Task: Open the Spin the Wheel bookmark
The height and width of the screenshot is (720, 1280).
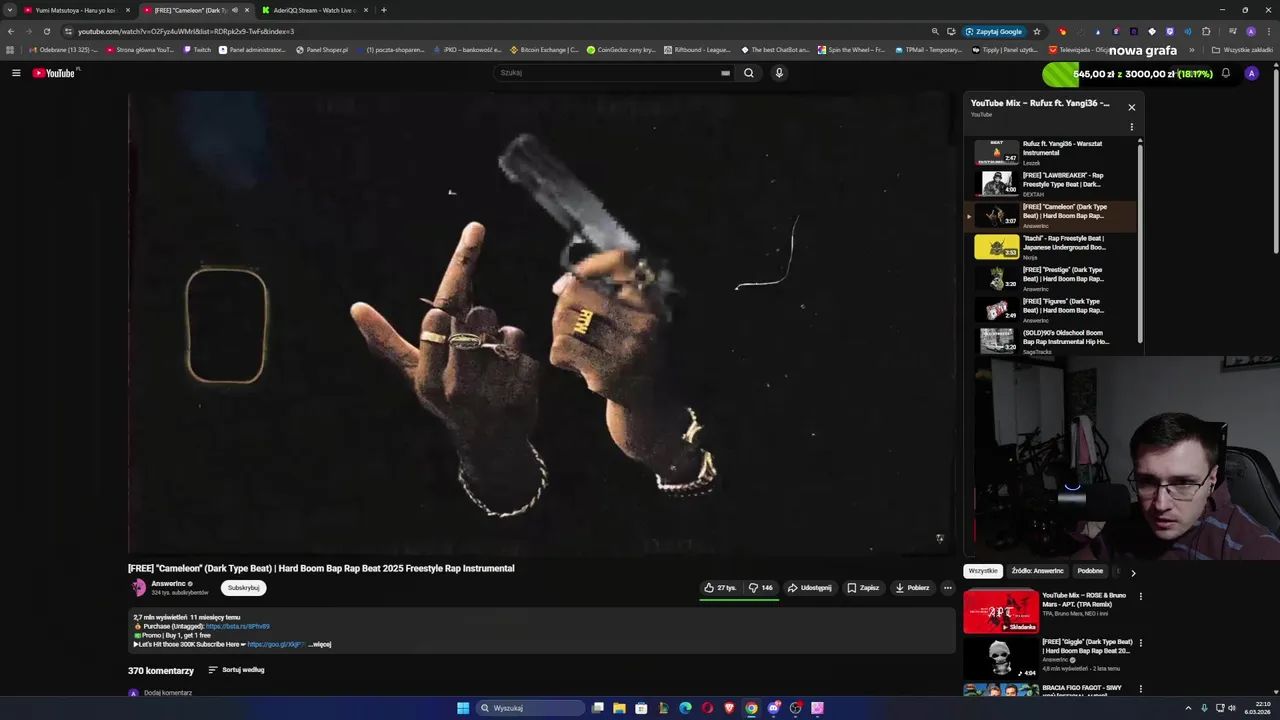Action: [x=851, y=50]
